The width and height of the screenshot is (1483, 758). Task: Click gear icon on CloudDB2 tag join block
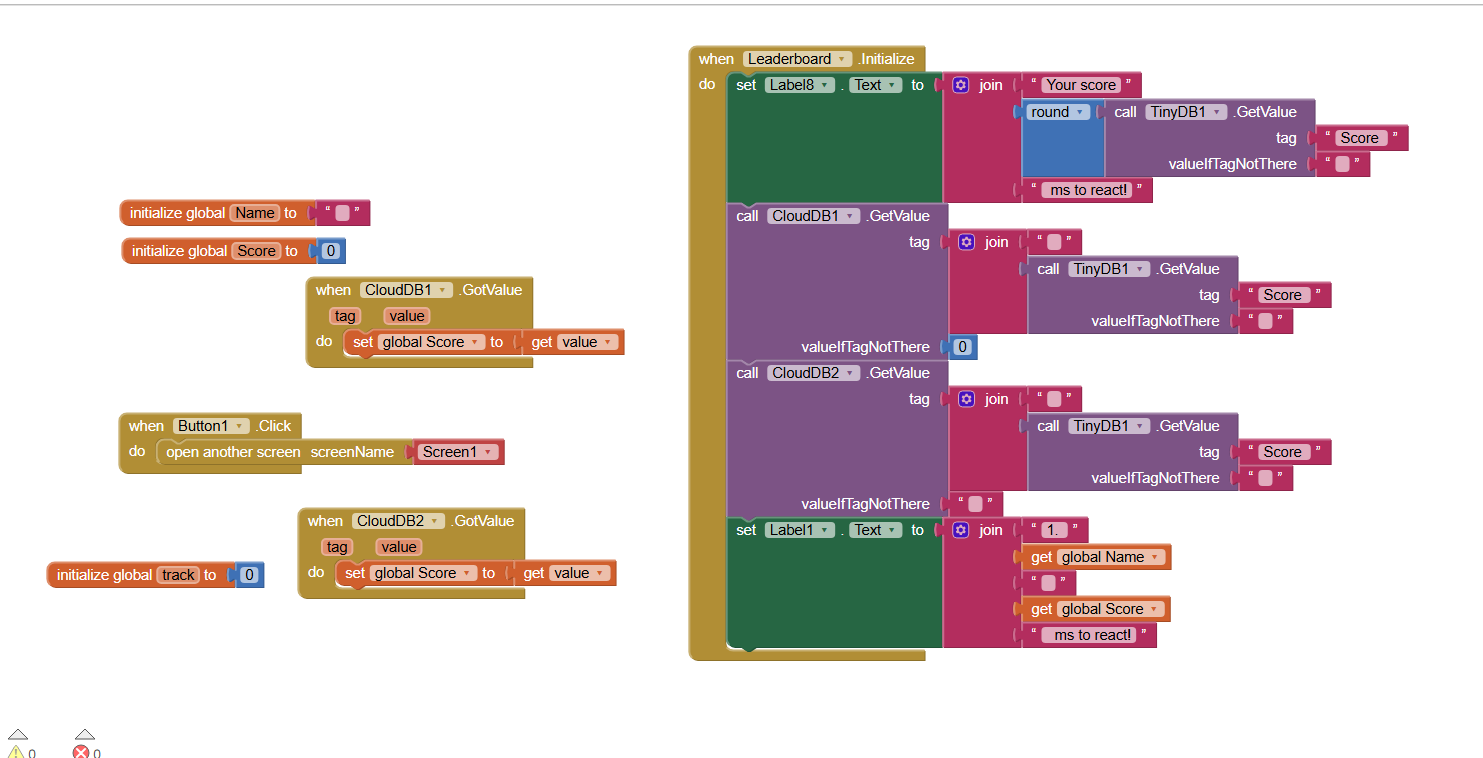966,399
